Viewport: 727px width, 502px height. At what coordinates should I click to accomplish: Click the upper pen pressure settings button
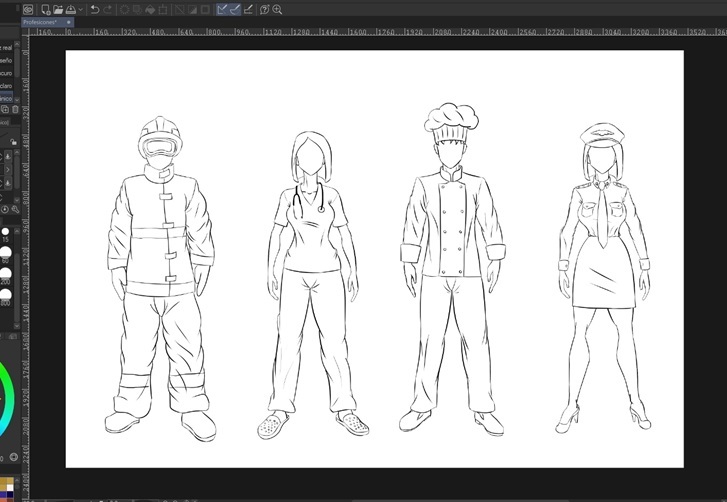(8, 157)
